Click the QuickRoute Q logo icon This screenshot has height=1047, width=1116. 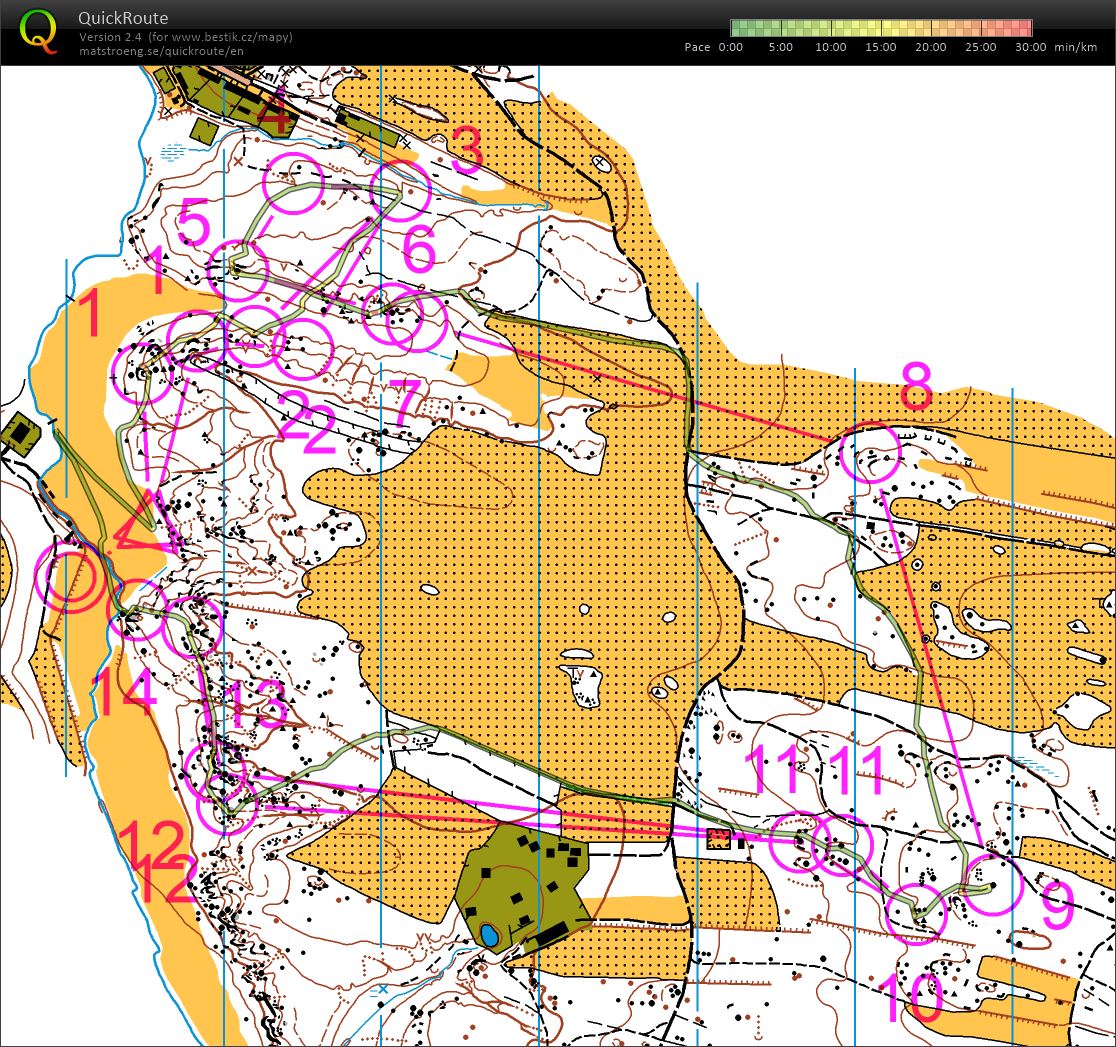[x=39, y=29]
